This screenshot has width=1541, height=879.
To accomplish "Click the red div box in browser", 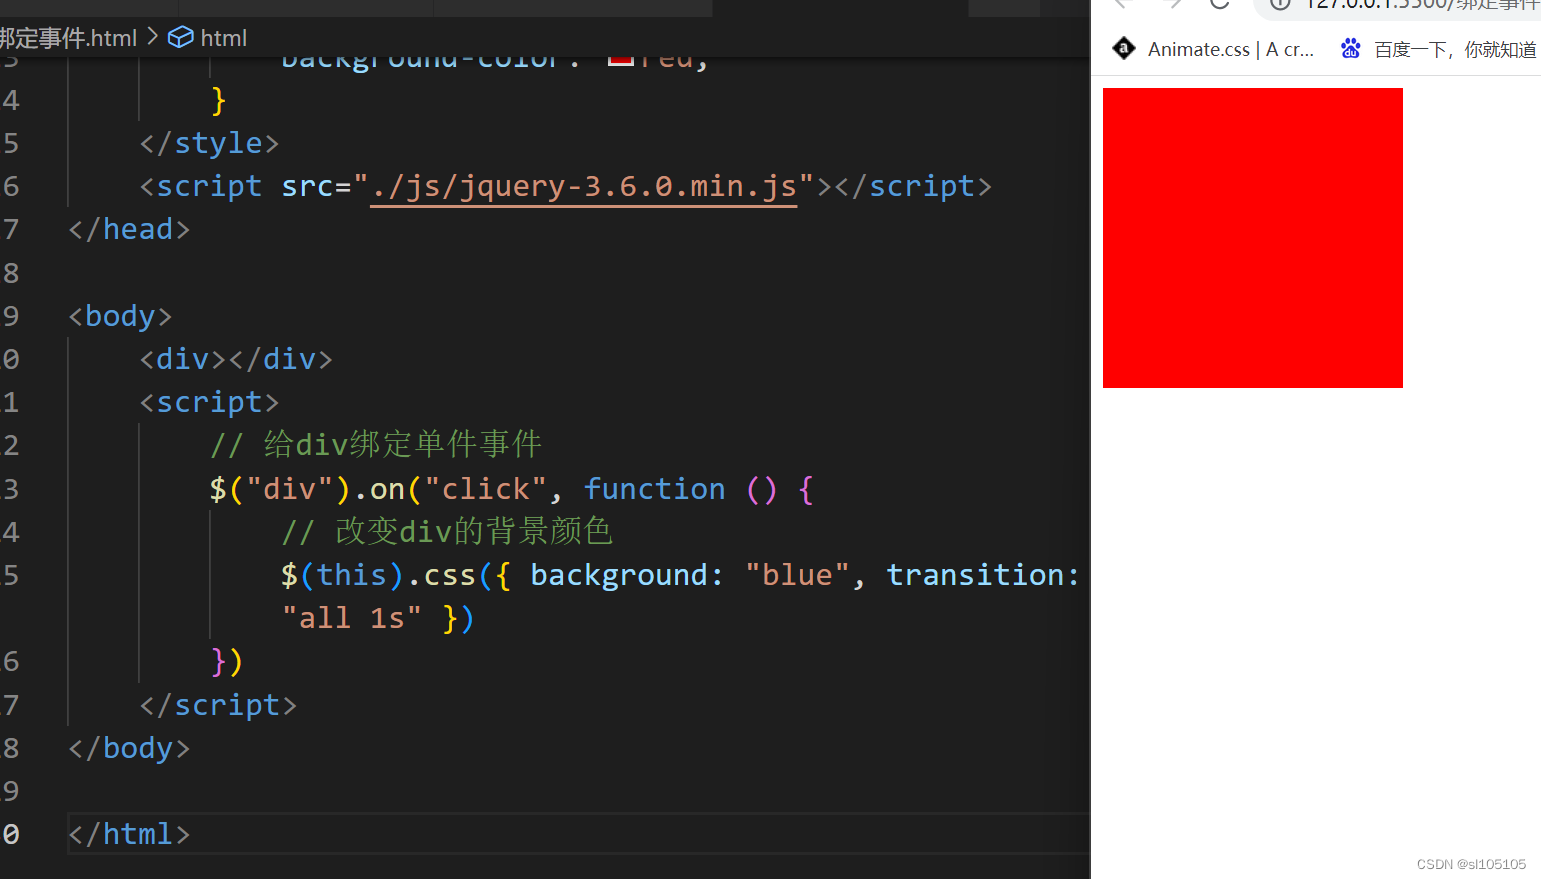I will (x=1252, y=238).
